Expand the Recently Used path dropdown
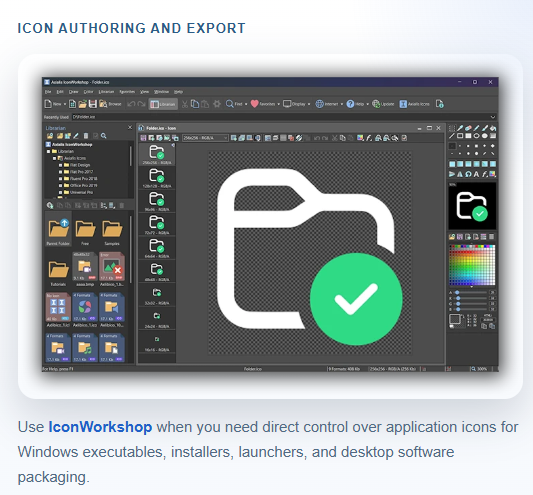 pyautogui.click(x=493, y=117)
